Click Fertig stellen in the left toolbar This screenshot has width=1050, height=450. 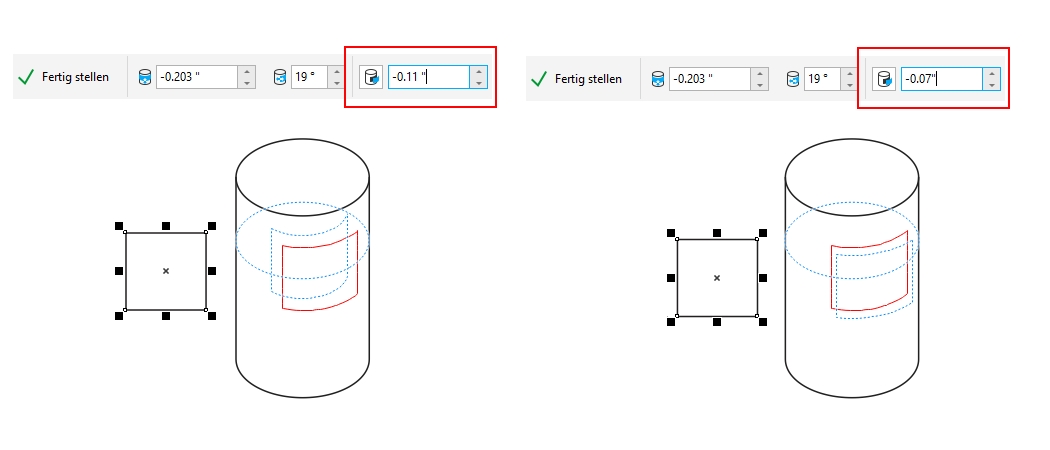tap(67, 77)
